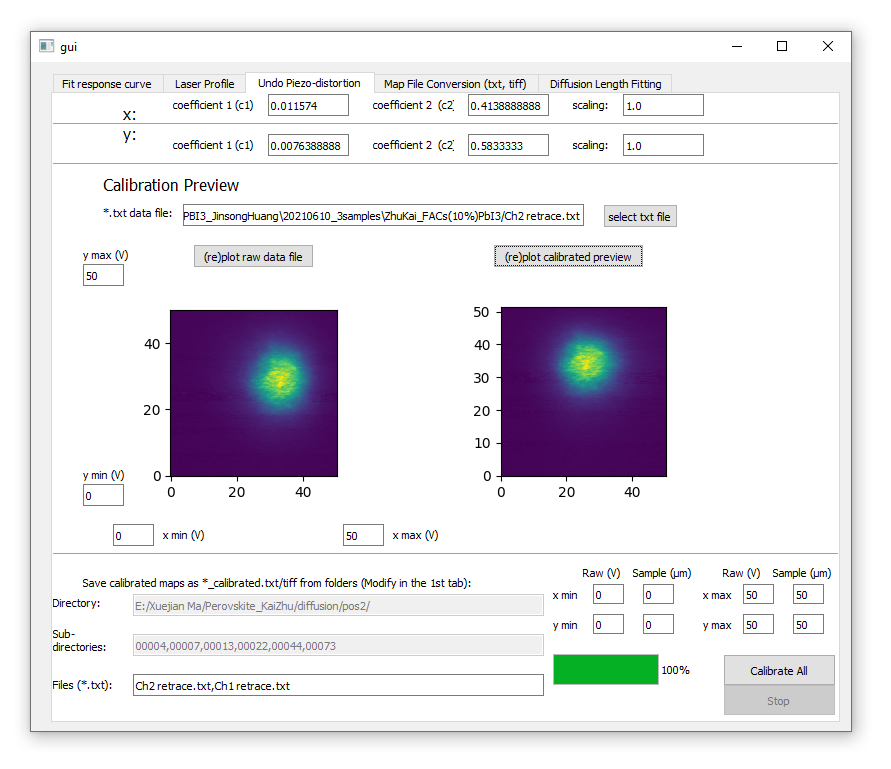Viewport: 891px width, 769px height.
Task: Focus the y max Sample (µm) field
Action: coord(808,625)
